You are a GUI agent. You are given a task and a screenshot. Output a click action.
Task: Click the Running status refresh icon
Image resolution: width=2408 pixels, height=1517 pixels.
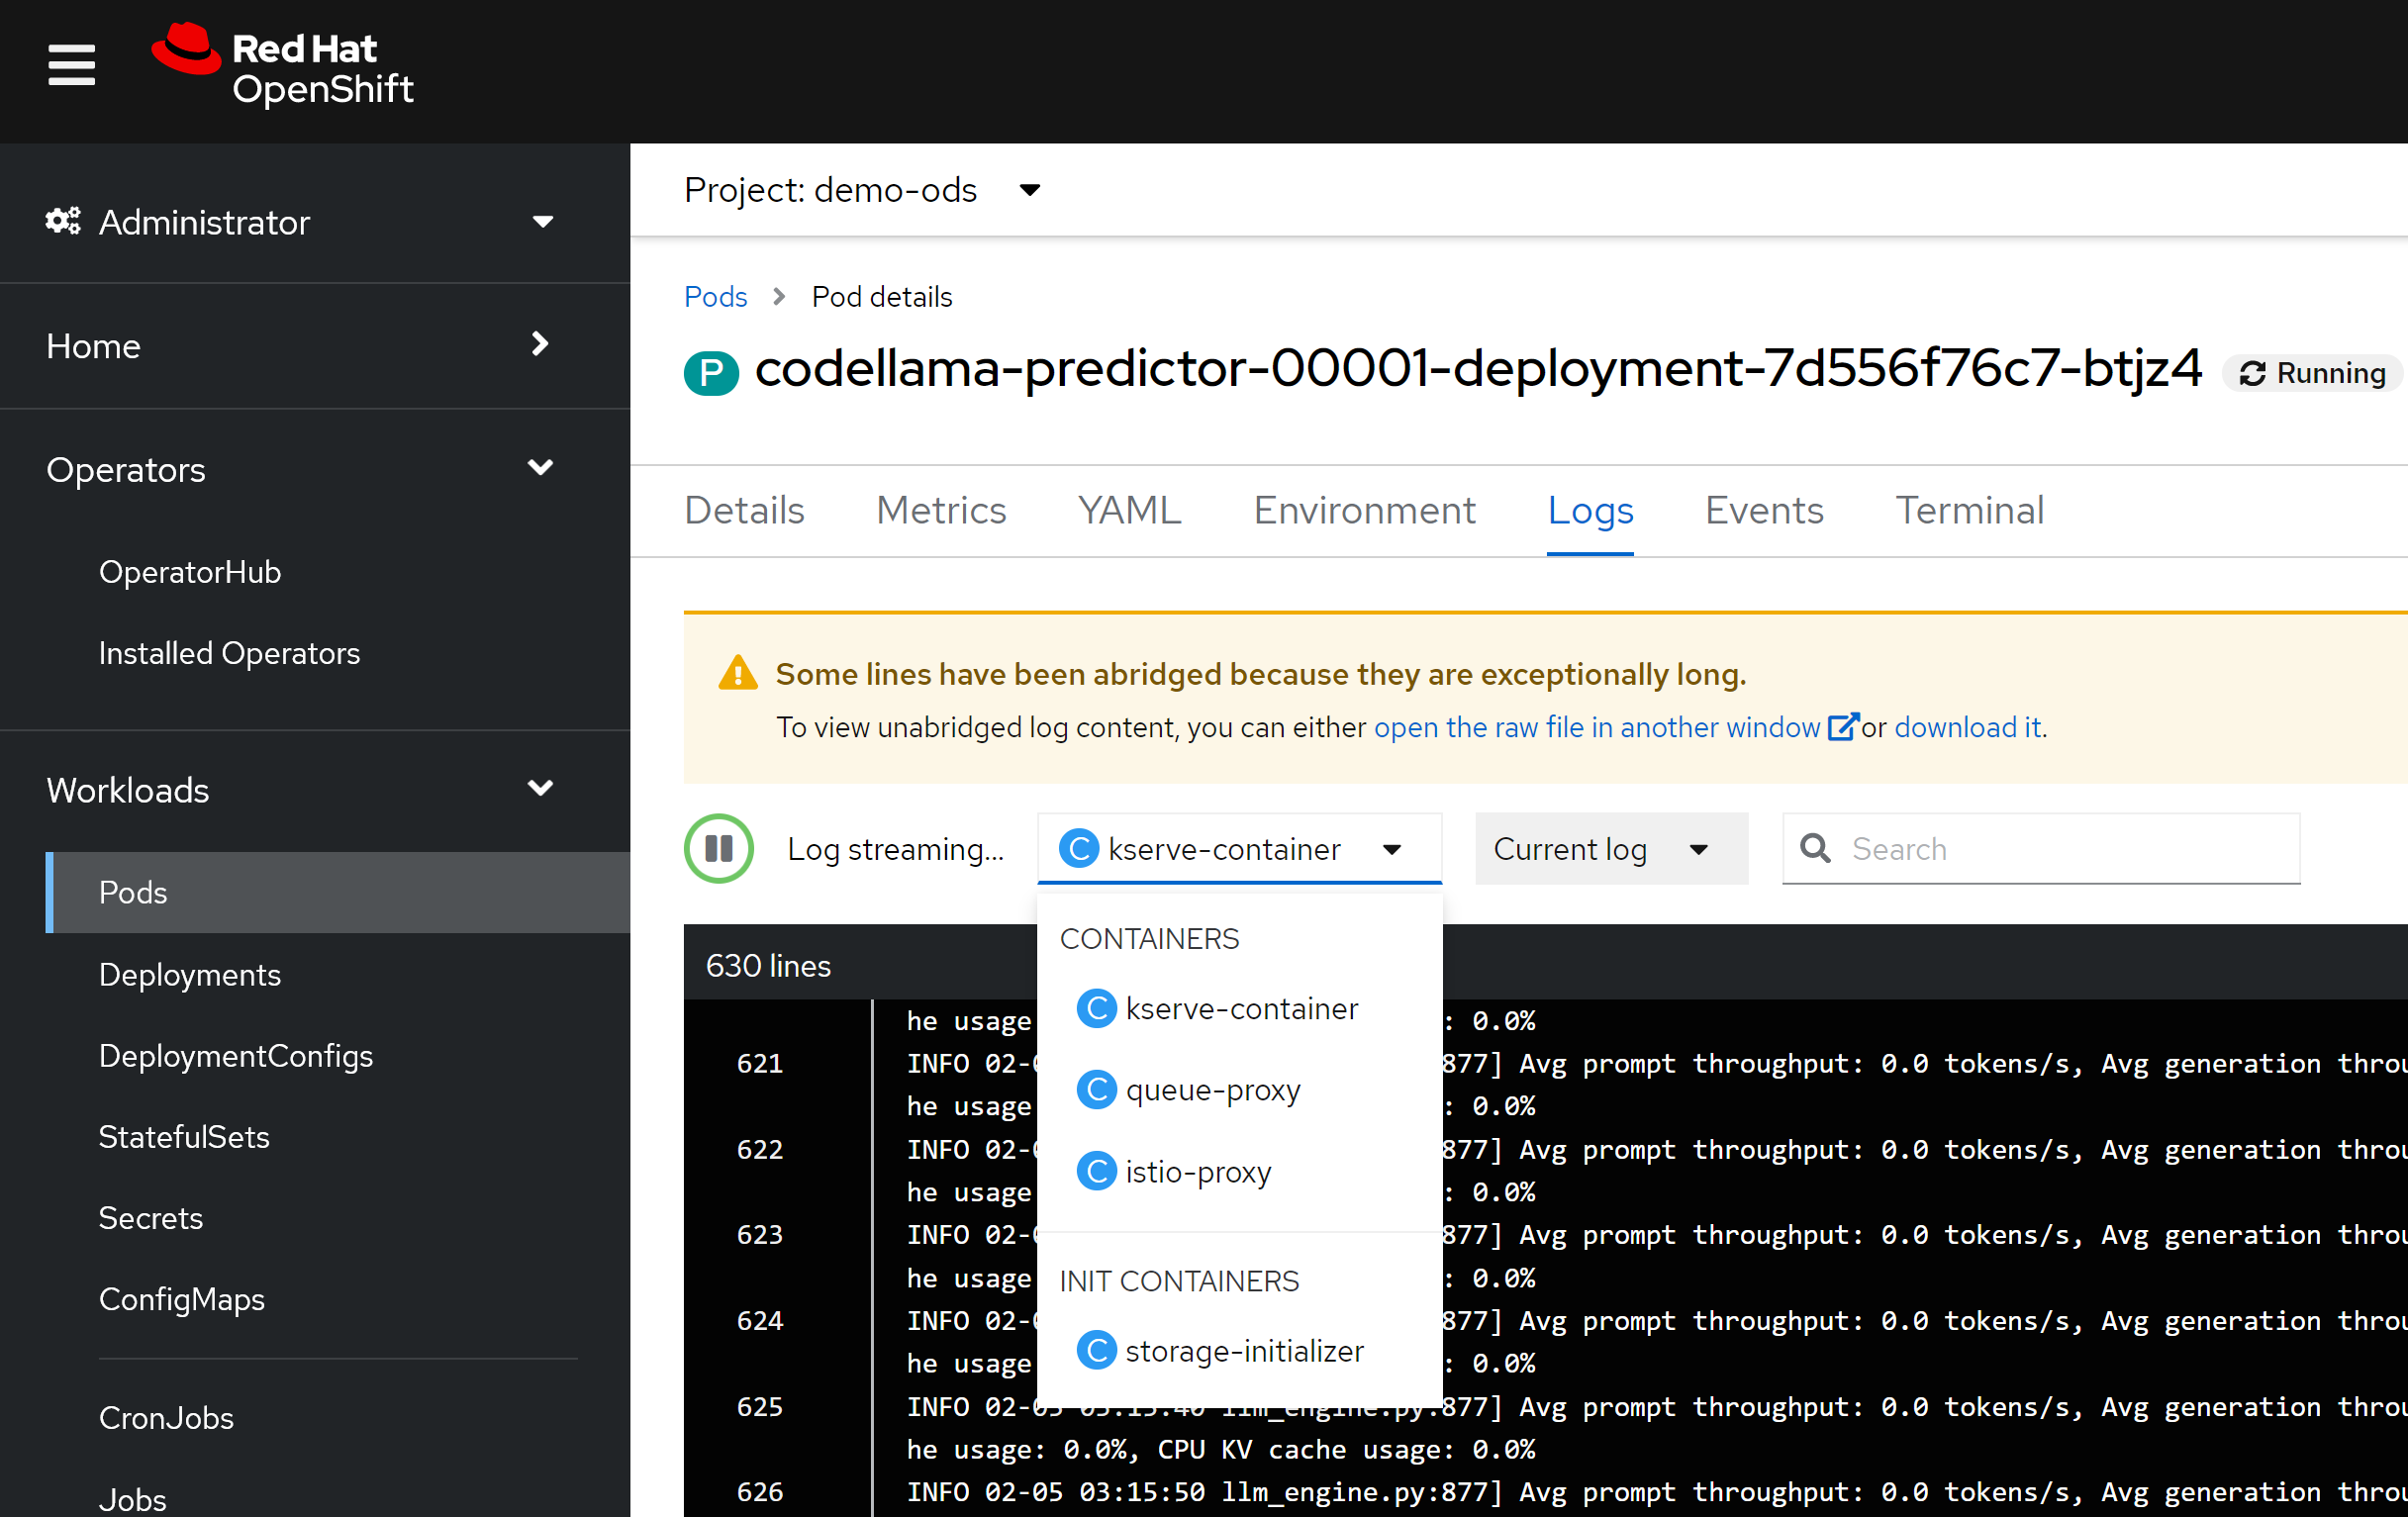click(x=2252, y=374)
